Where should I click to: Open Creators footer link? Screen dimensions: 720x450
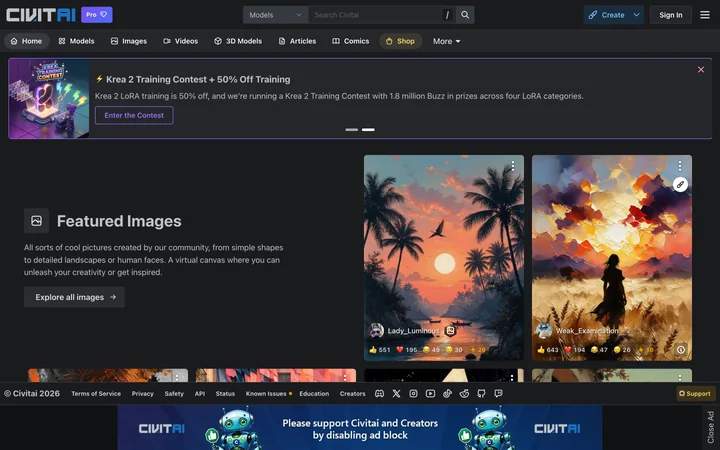353,394
